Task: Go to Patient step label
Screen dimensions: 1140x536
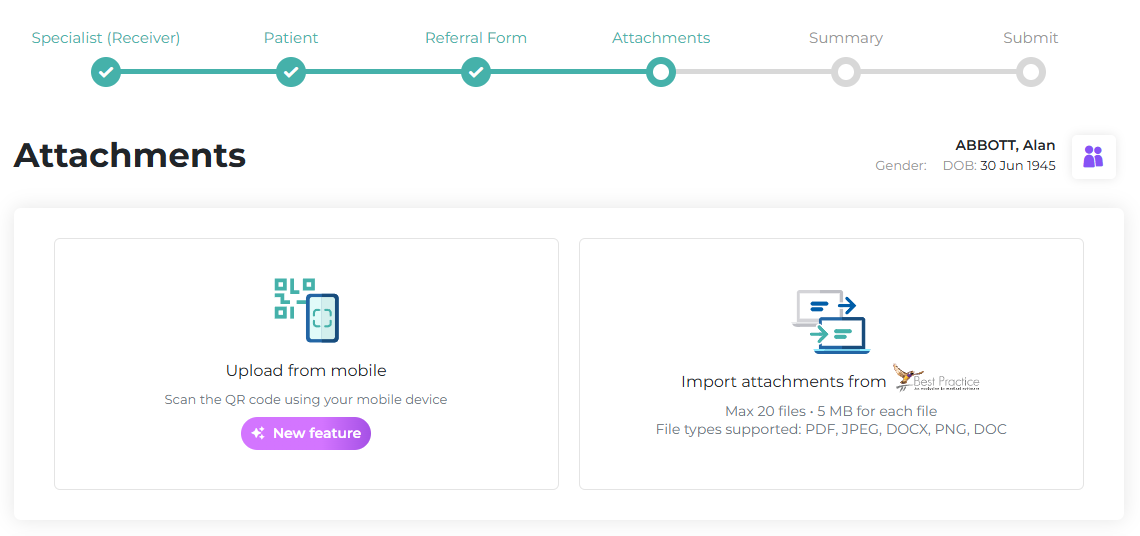Action: tap(291, 38)
